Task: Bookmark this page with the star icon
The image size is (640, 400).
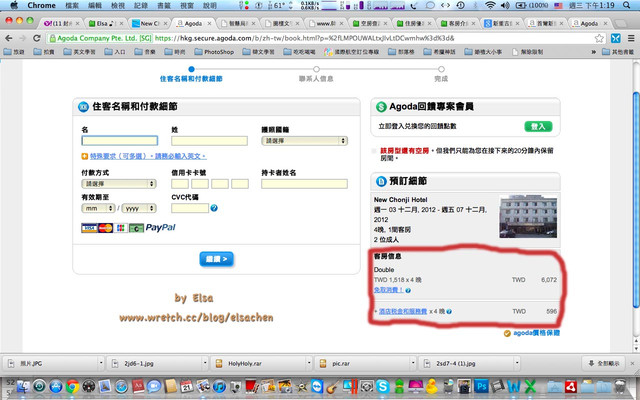Action: pyautogui.click(x=599, y=38)
